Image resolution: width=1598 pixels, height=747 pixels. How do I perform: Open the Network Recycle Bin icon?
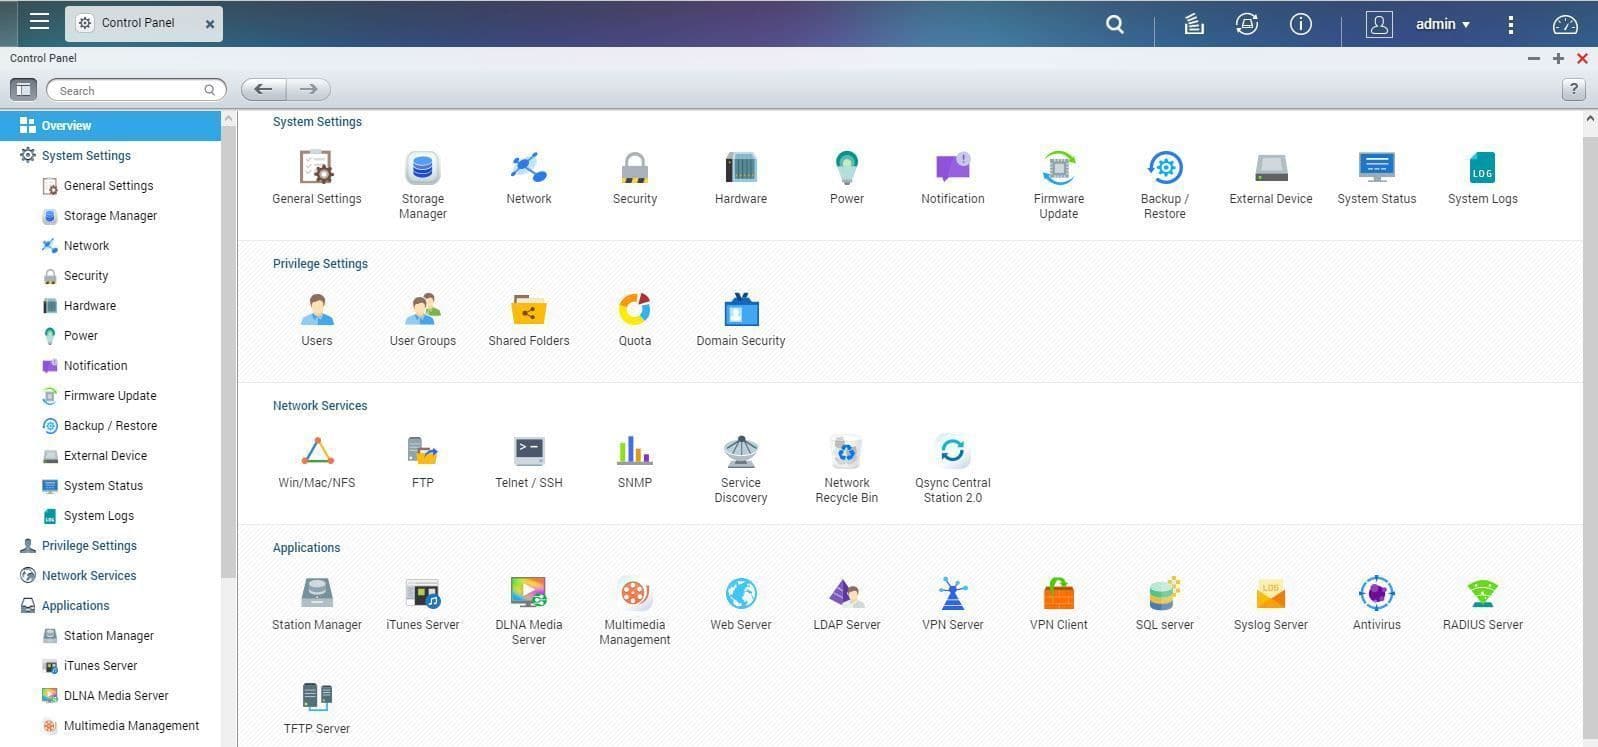click(846, 454)
